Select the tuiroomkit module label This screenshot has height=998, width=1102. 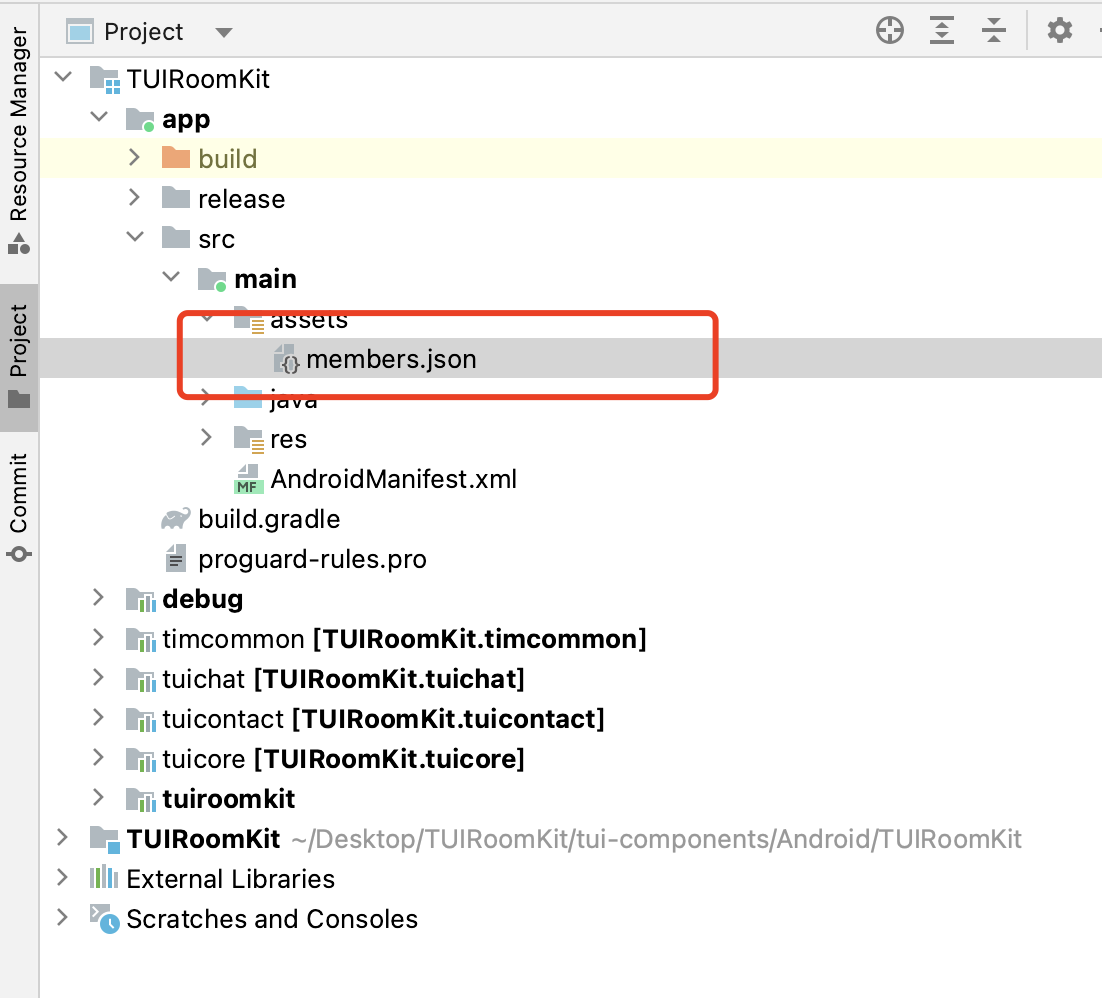coord(228,799)
